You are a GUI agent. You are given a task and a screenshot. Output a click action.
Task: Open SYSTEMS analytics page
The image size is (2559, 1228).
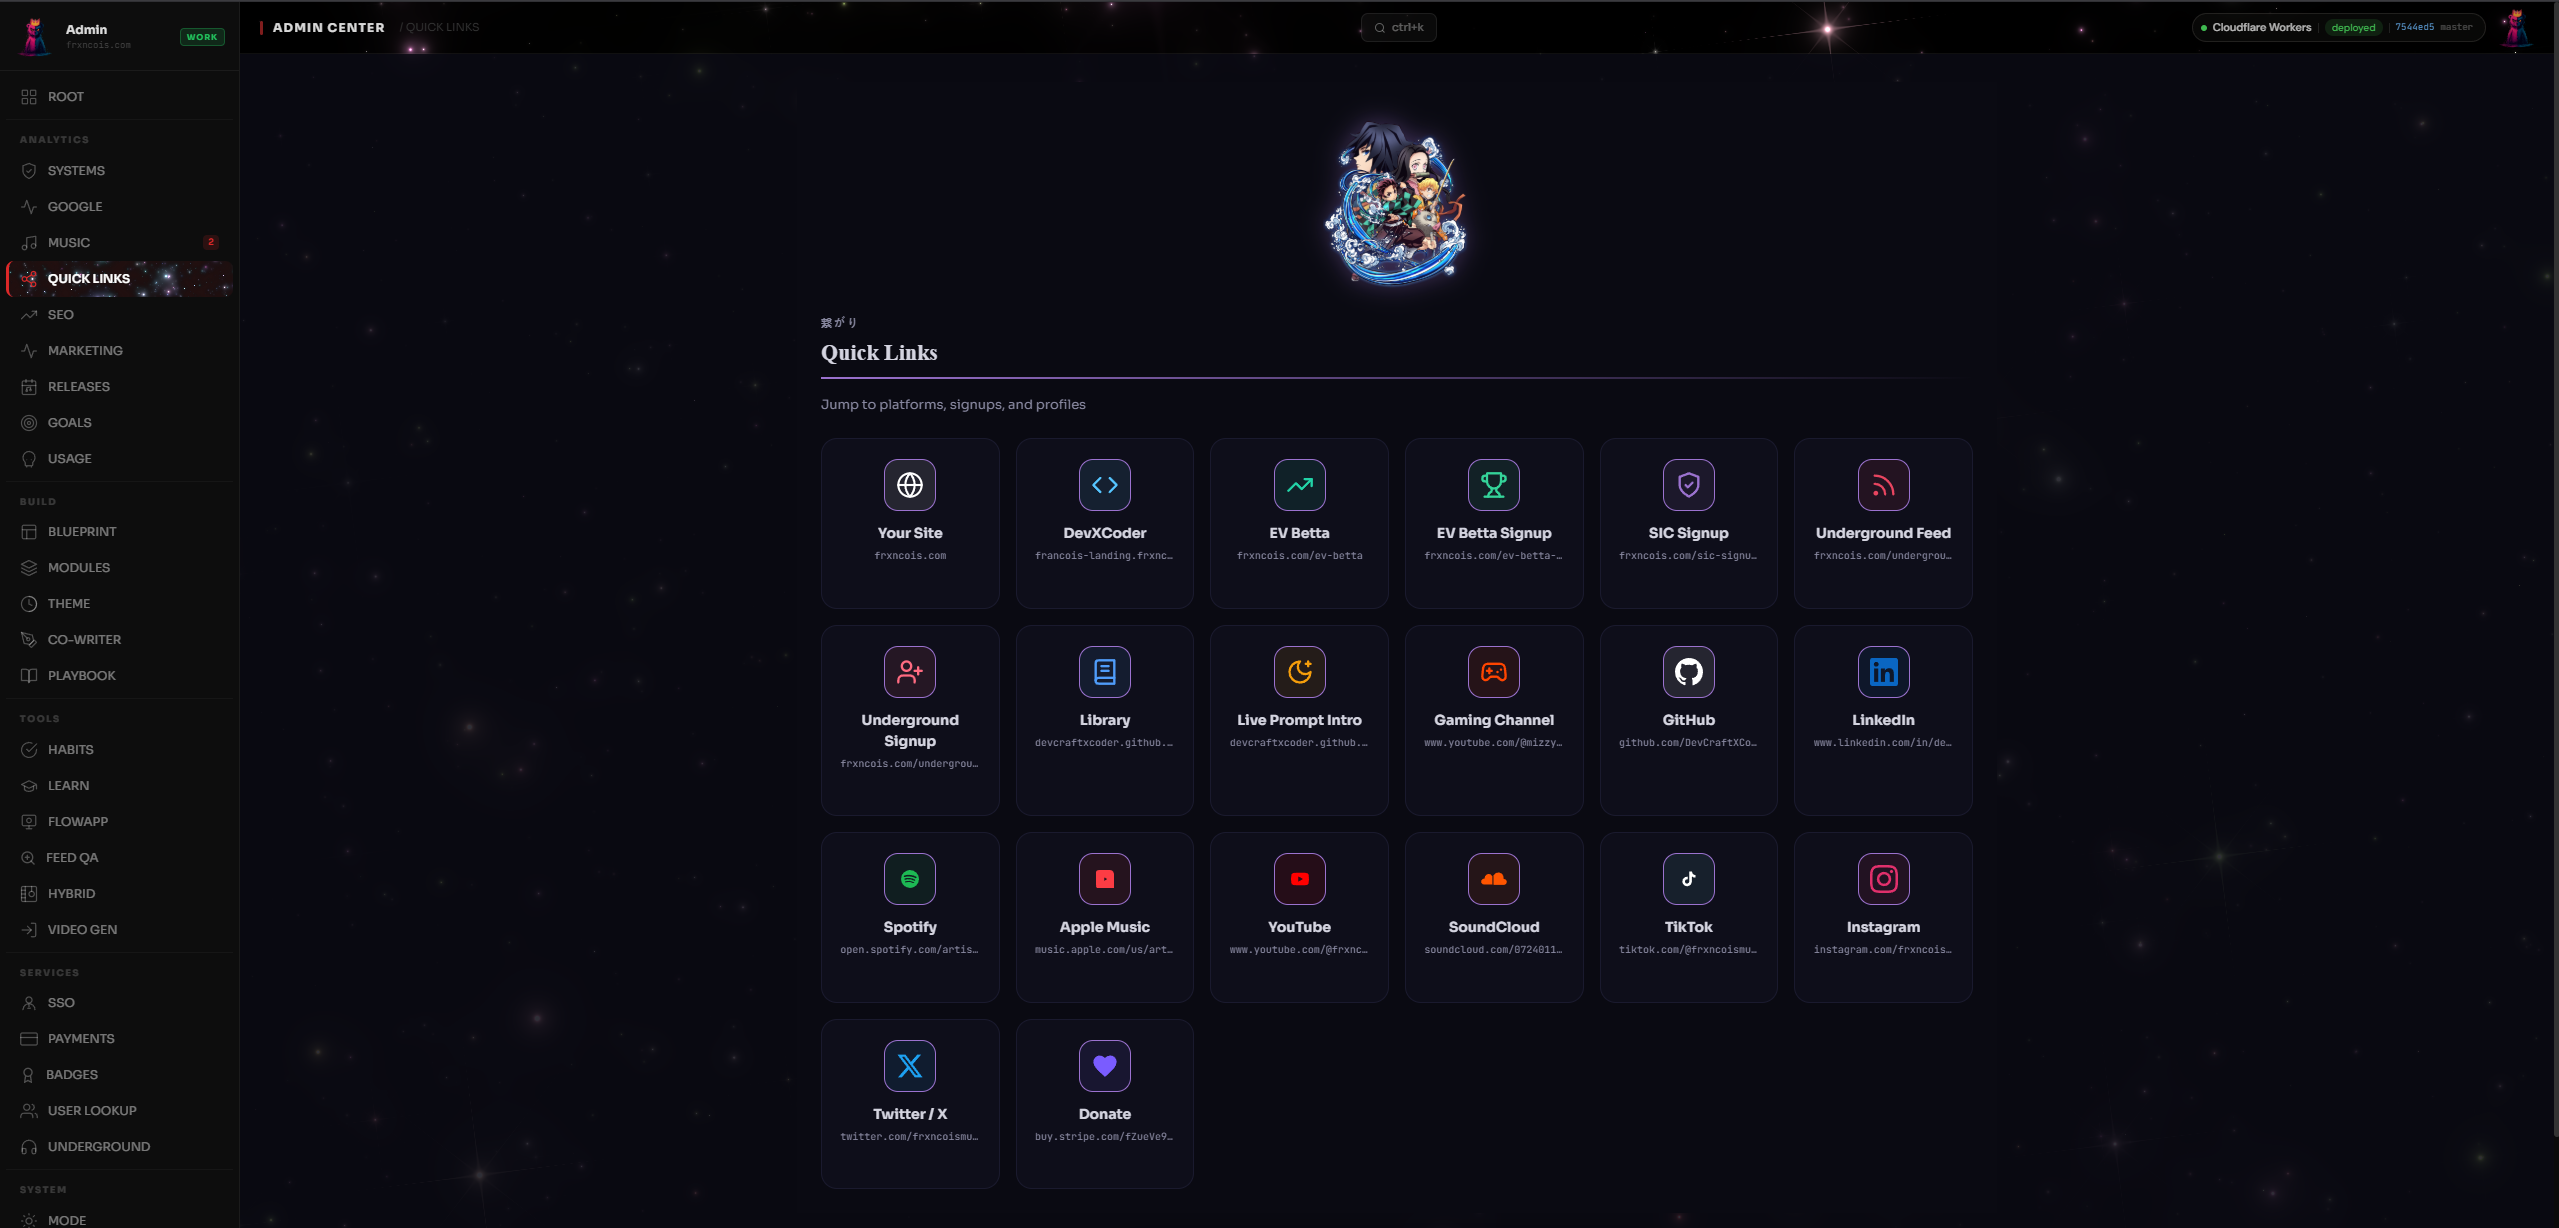(x=120, y=171)
